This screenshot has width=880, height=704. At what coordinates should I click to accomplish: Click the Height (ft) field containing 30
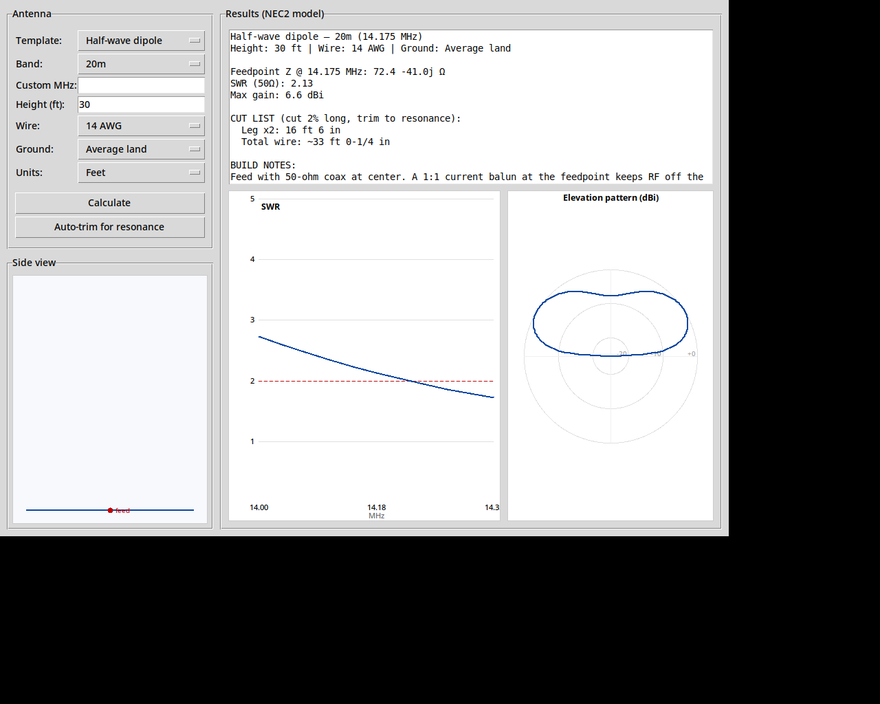(141, 104)
